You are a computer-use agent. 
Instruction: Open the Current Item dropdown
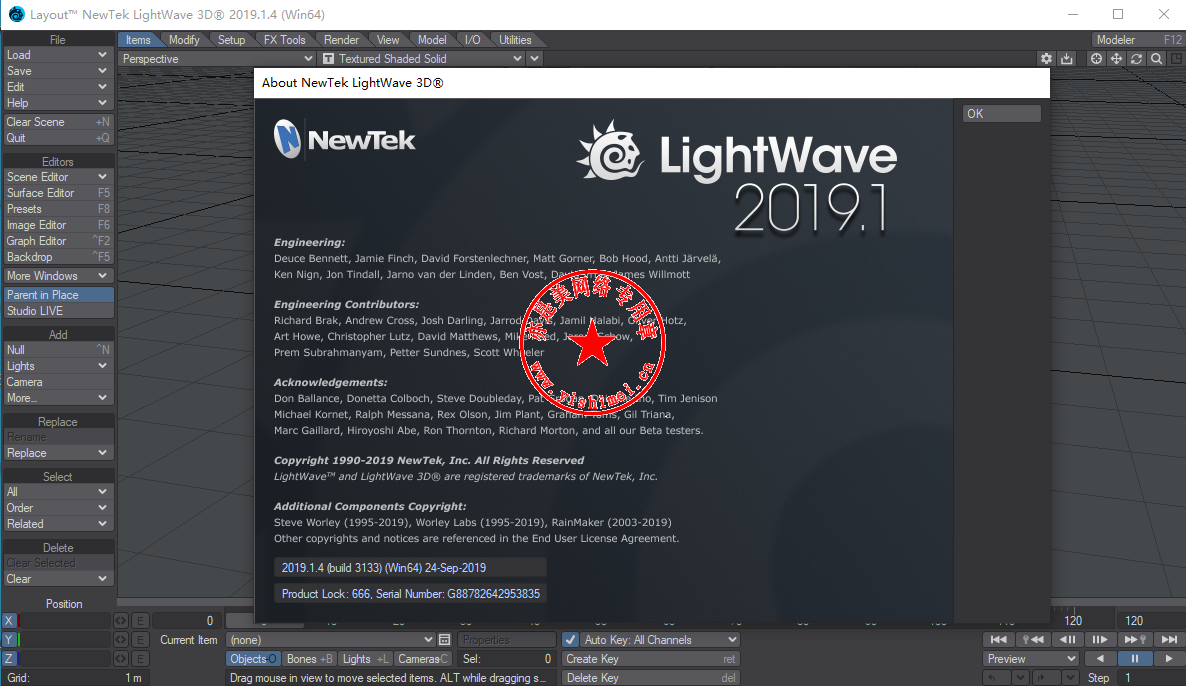(x=331, y=640)
